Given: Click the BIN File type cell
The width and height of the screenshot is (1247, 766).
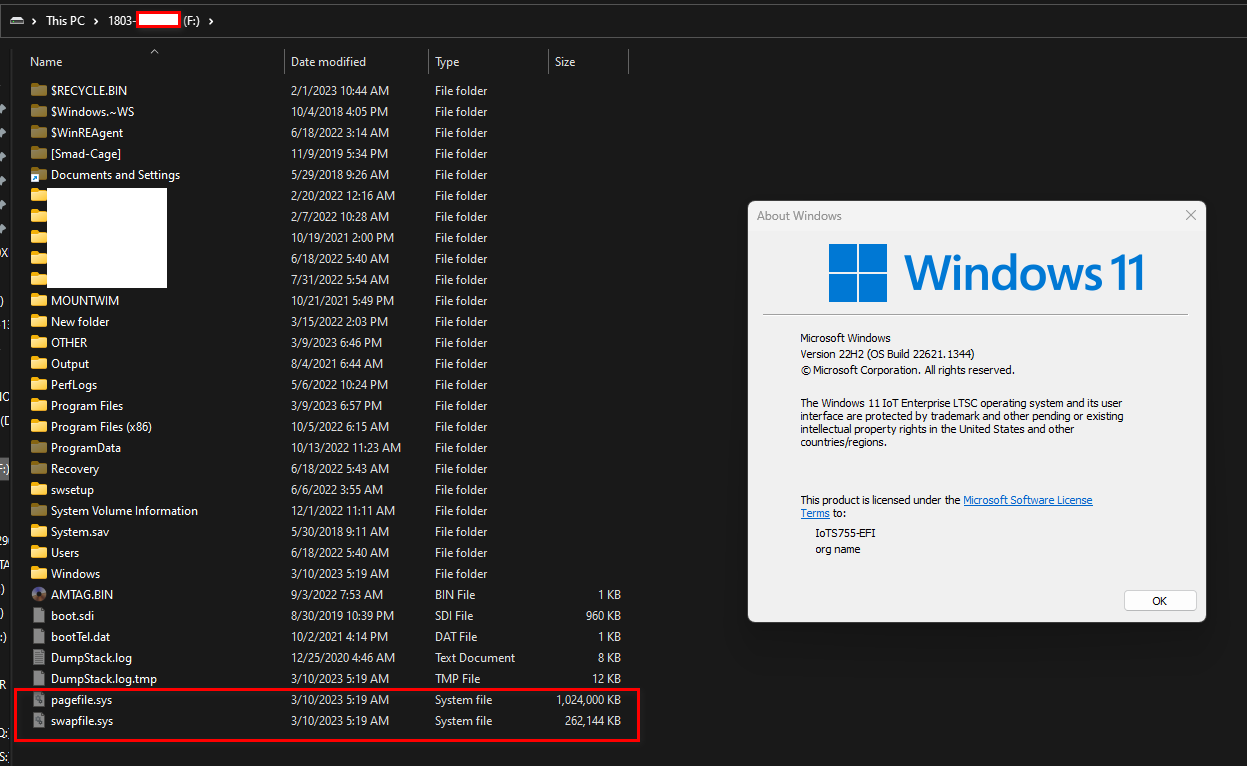Looking at the screenshot, I should [454, 594].
